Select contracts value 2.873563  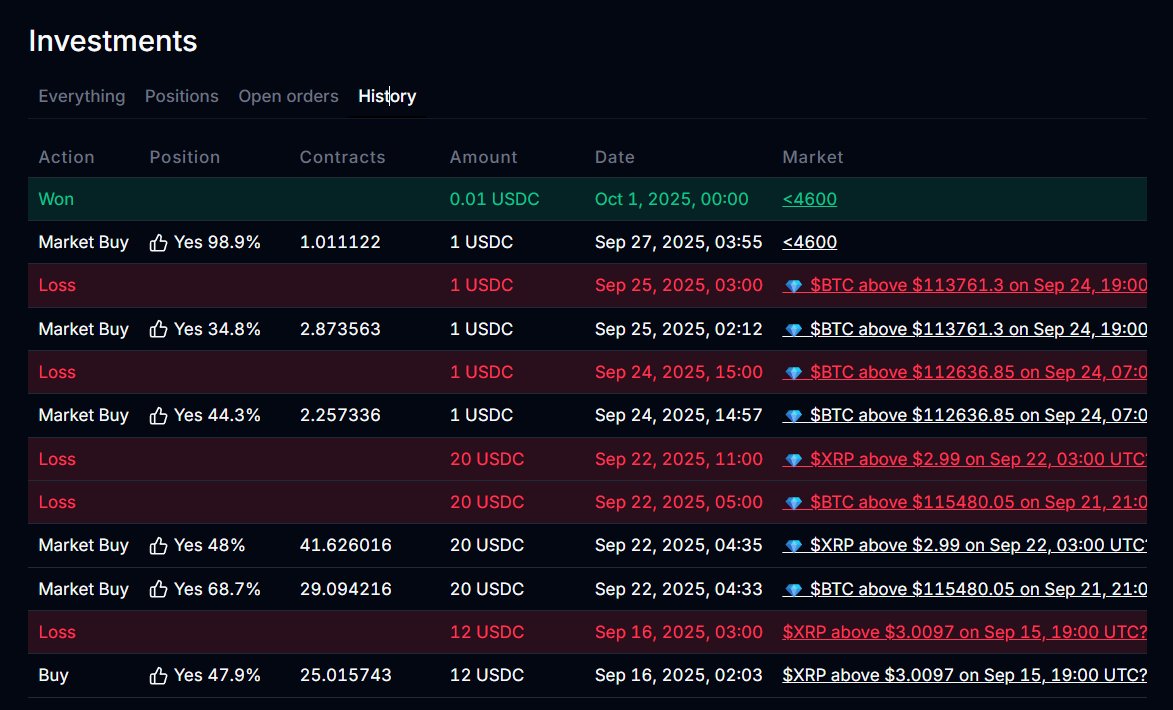(x=340, y=329)
